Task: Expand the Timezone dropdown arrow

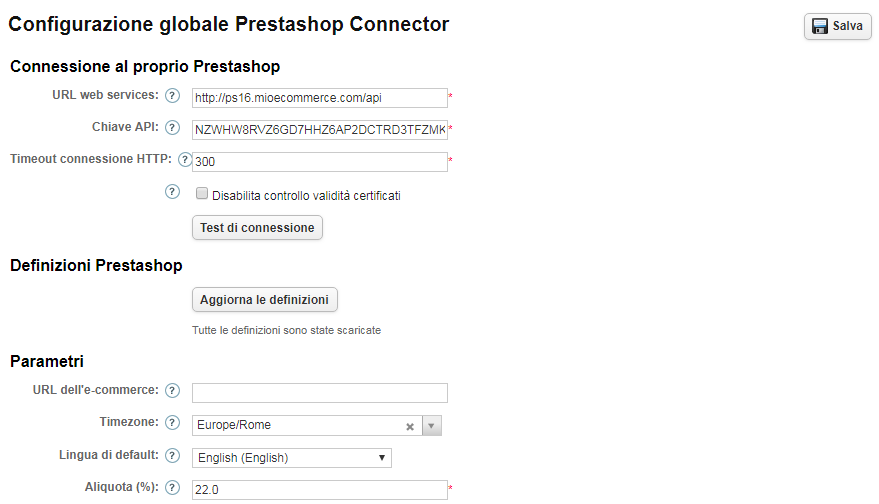Action: [432, 426]
